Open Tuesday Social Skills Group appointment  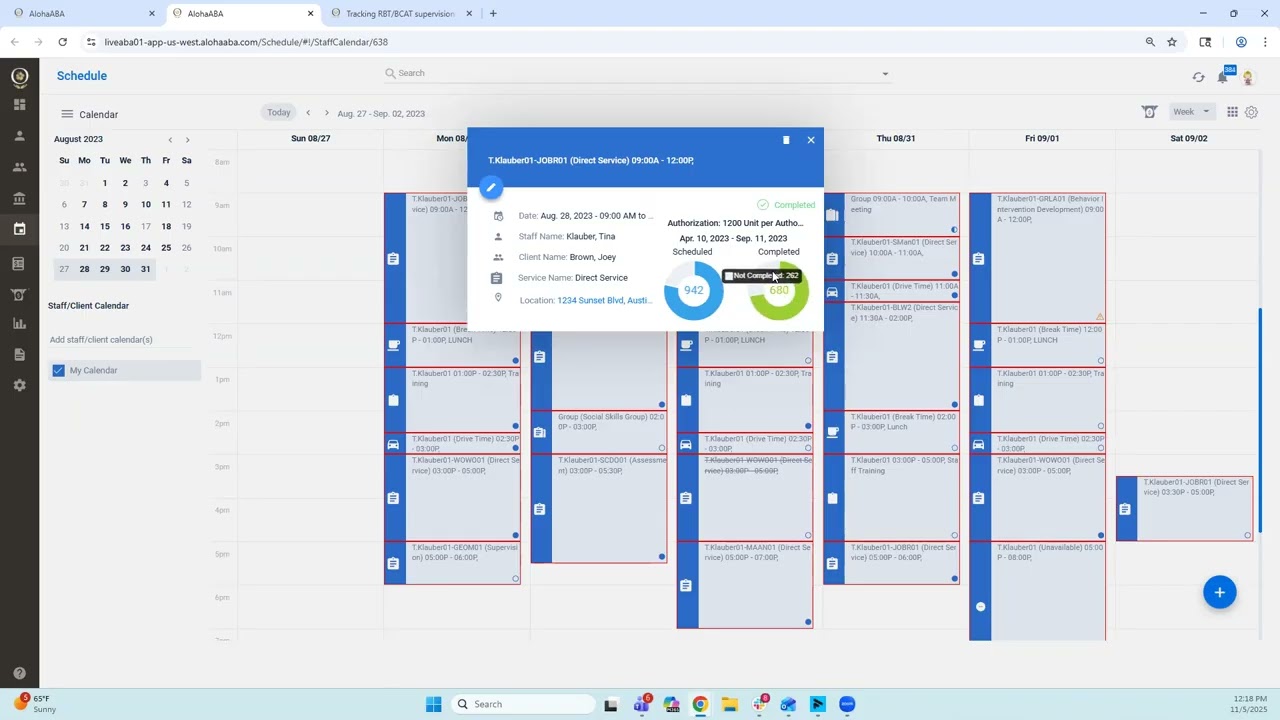coord(598,432)
